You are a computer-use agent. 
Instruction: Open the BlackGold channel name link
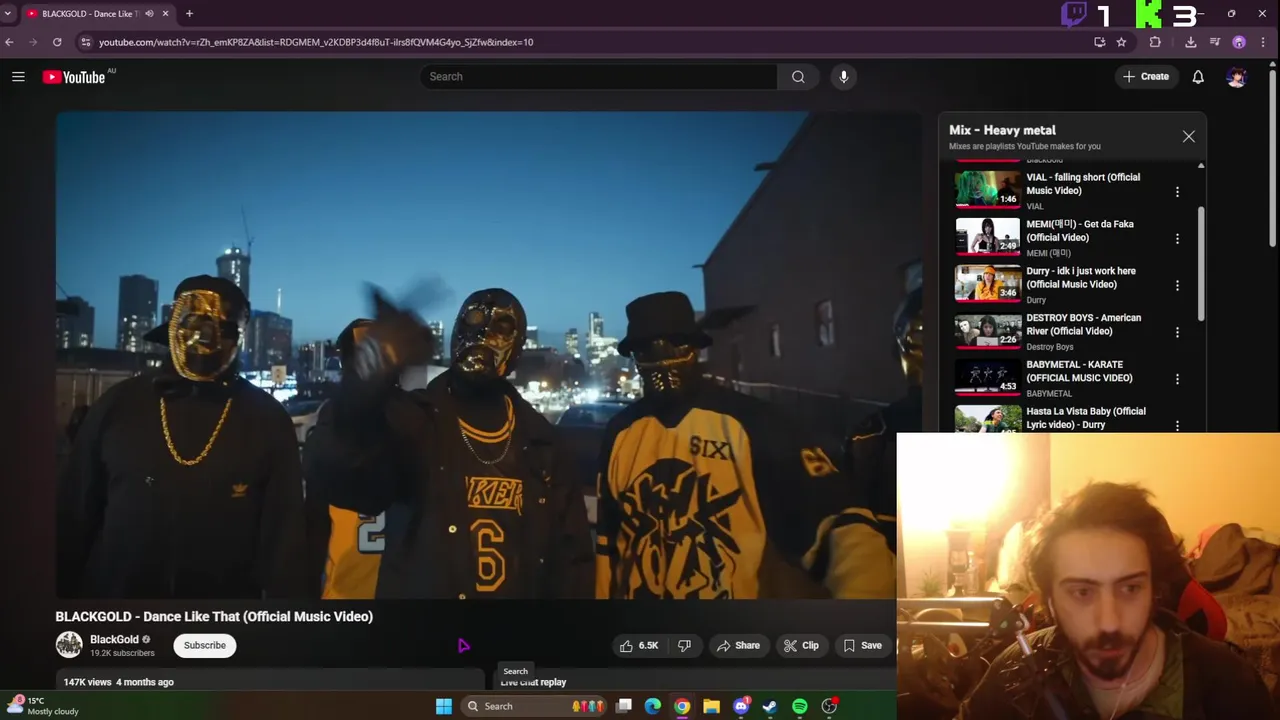pos(114,640)
